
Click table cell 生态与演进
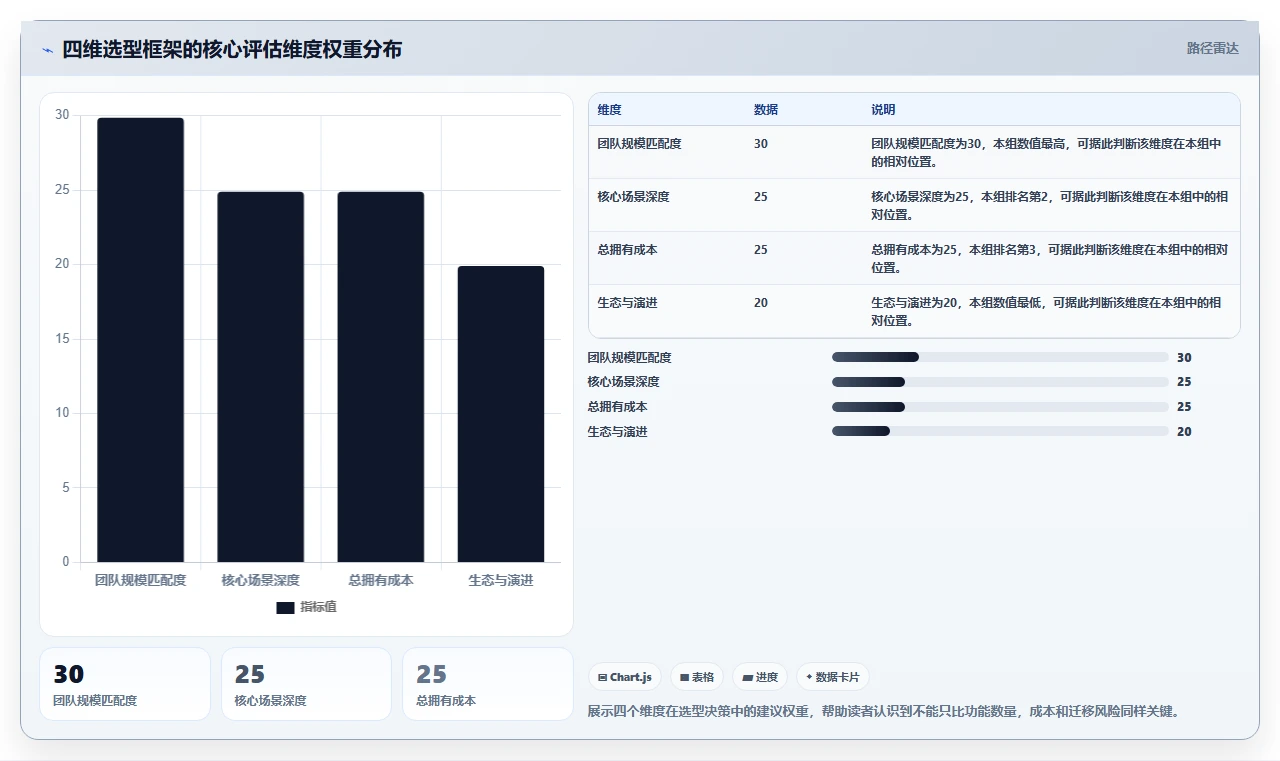point(627,303)
